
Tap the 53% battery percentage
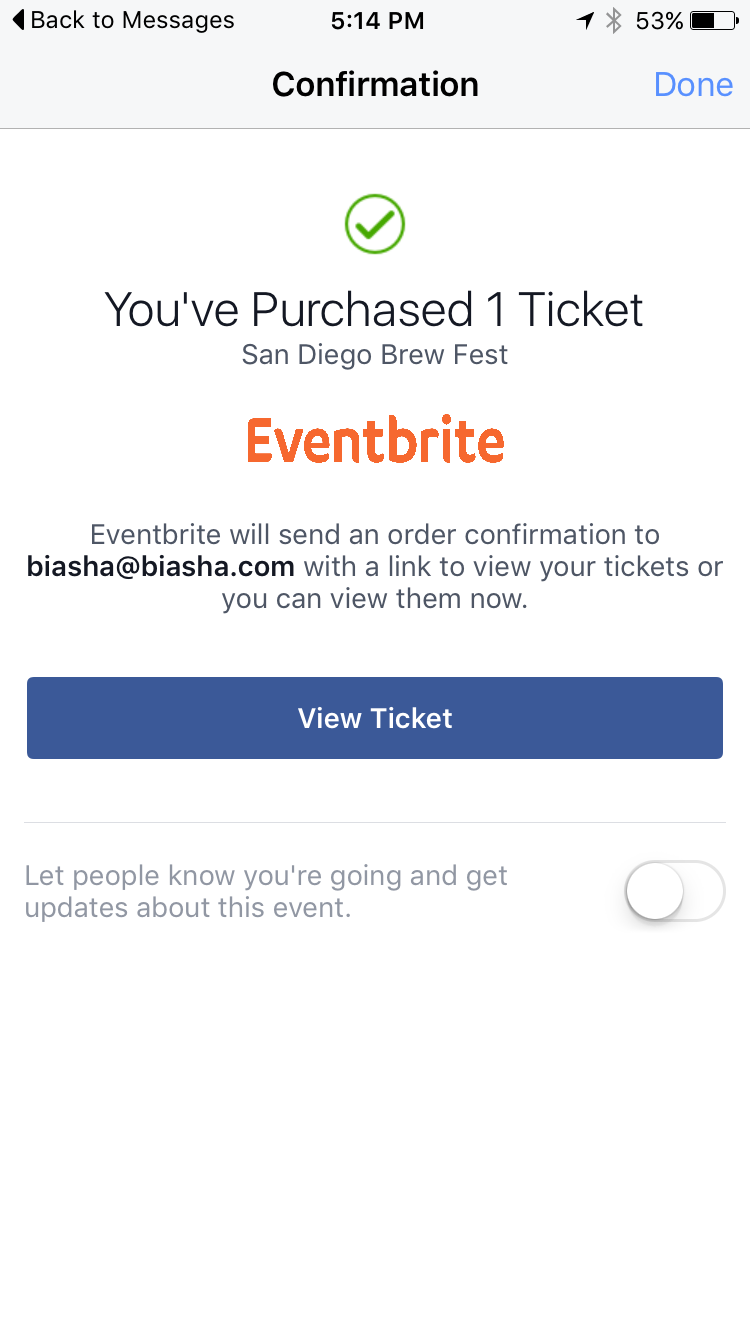(659, 20)
